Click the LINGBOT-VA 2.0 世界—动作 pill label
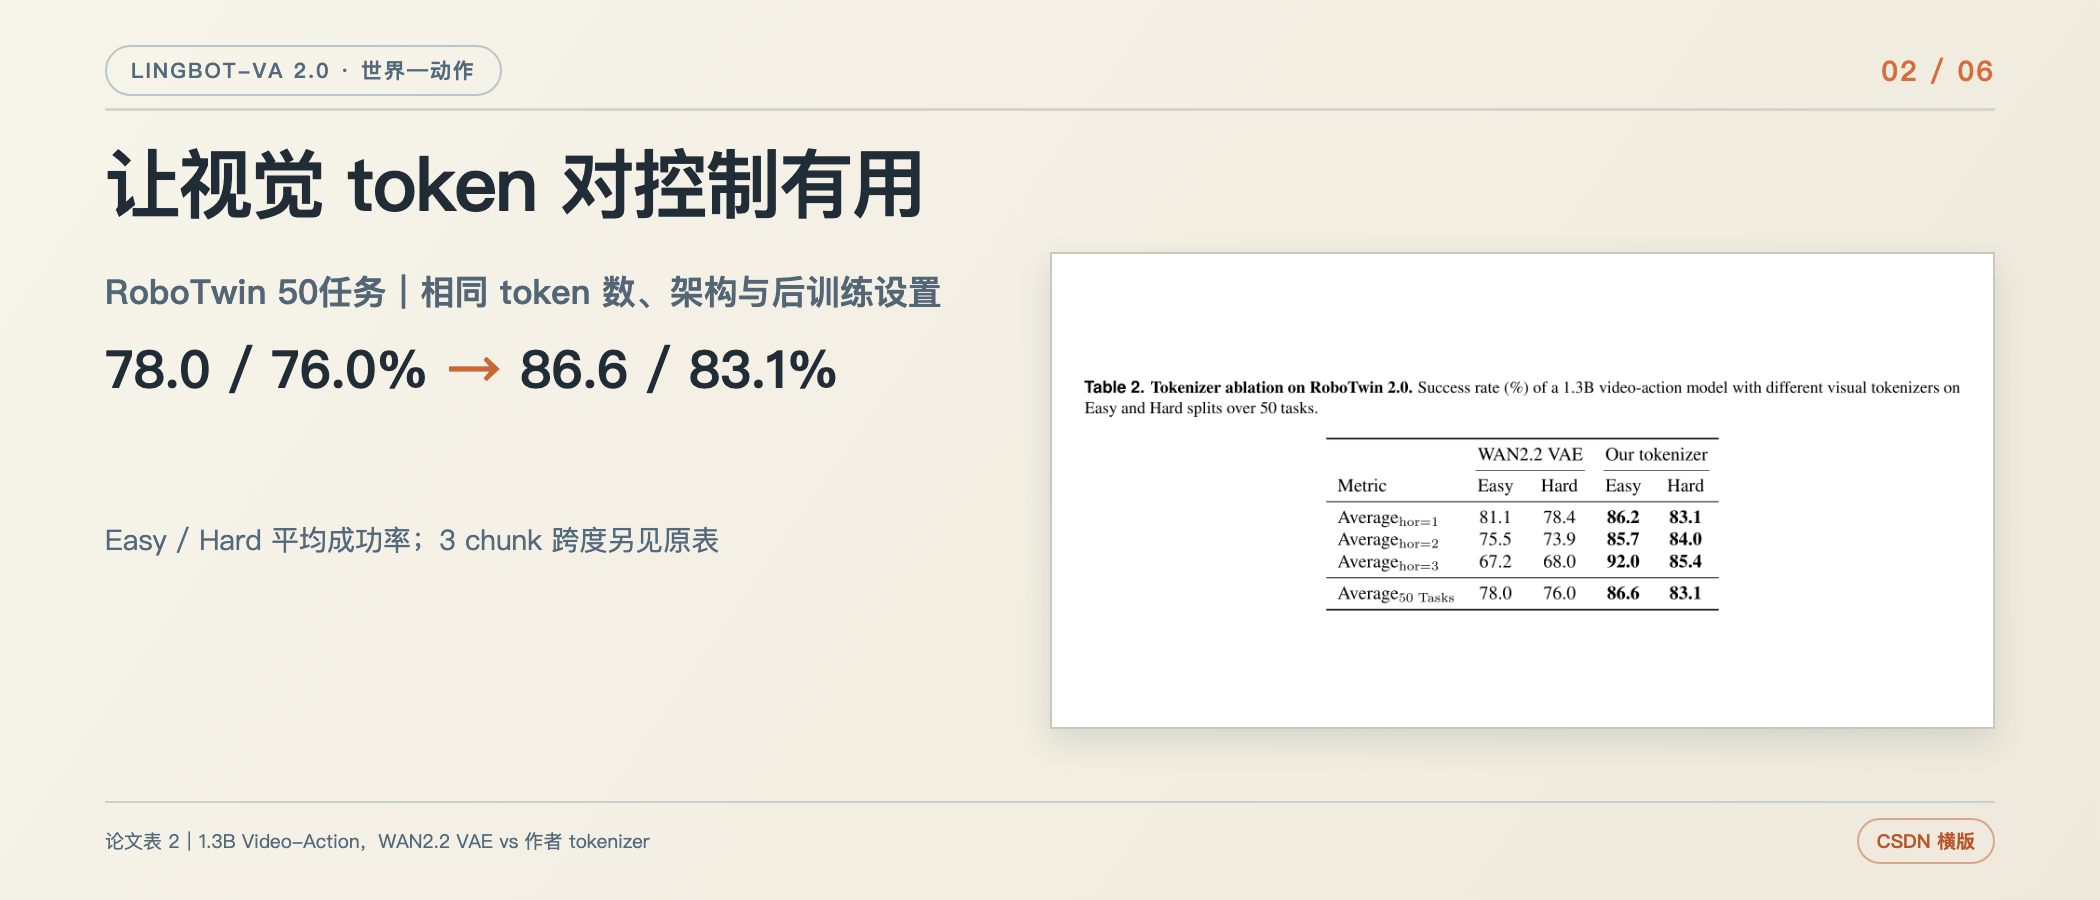 point(303,71)
